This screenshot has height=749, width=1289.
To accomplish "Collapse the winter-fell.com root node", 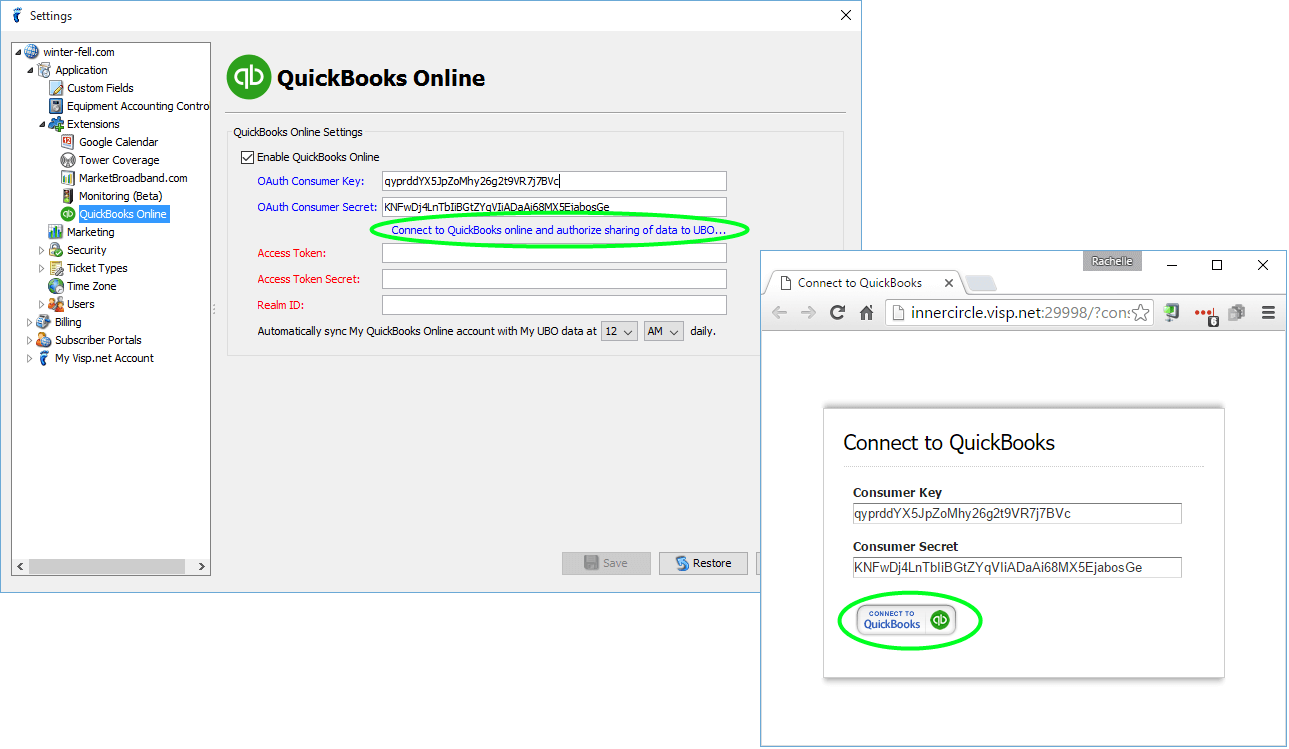I will pos(18,52).
